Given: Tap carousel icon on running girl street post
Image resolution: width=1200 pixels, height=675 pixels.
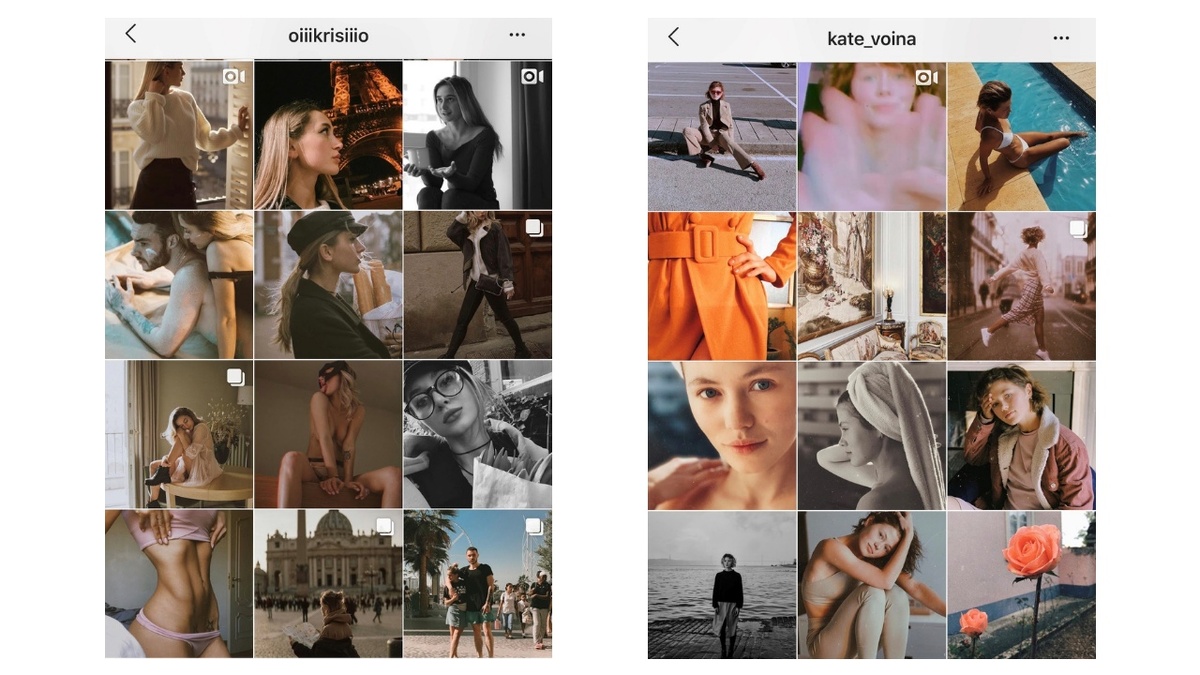Looking at the screenshot, I should click(1078, 229).
